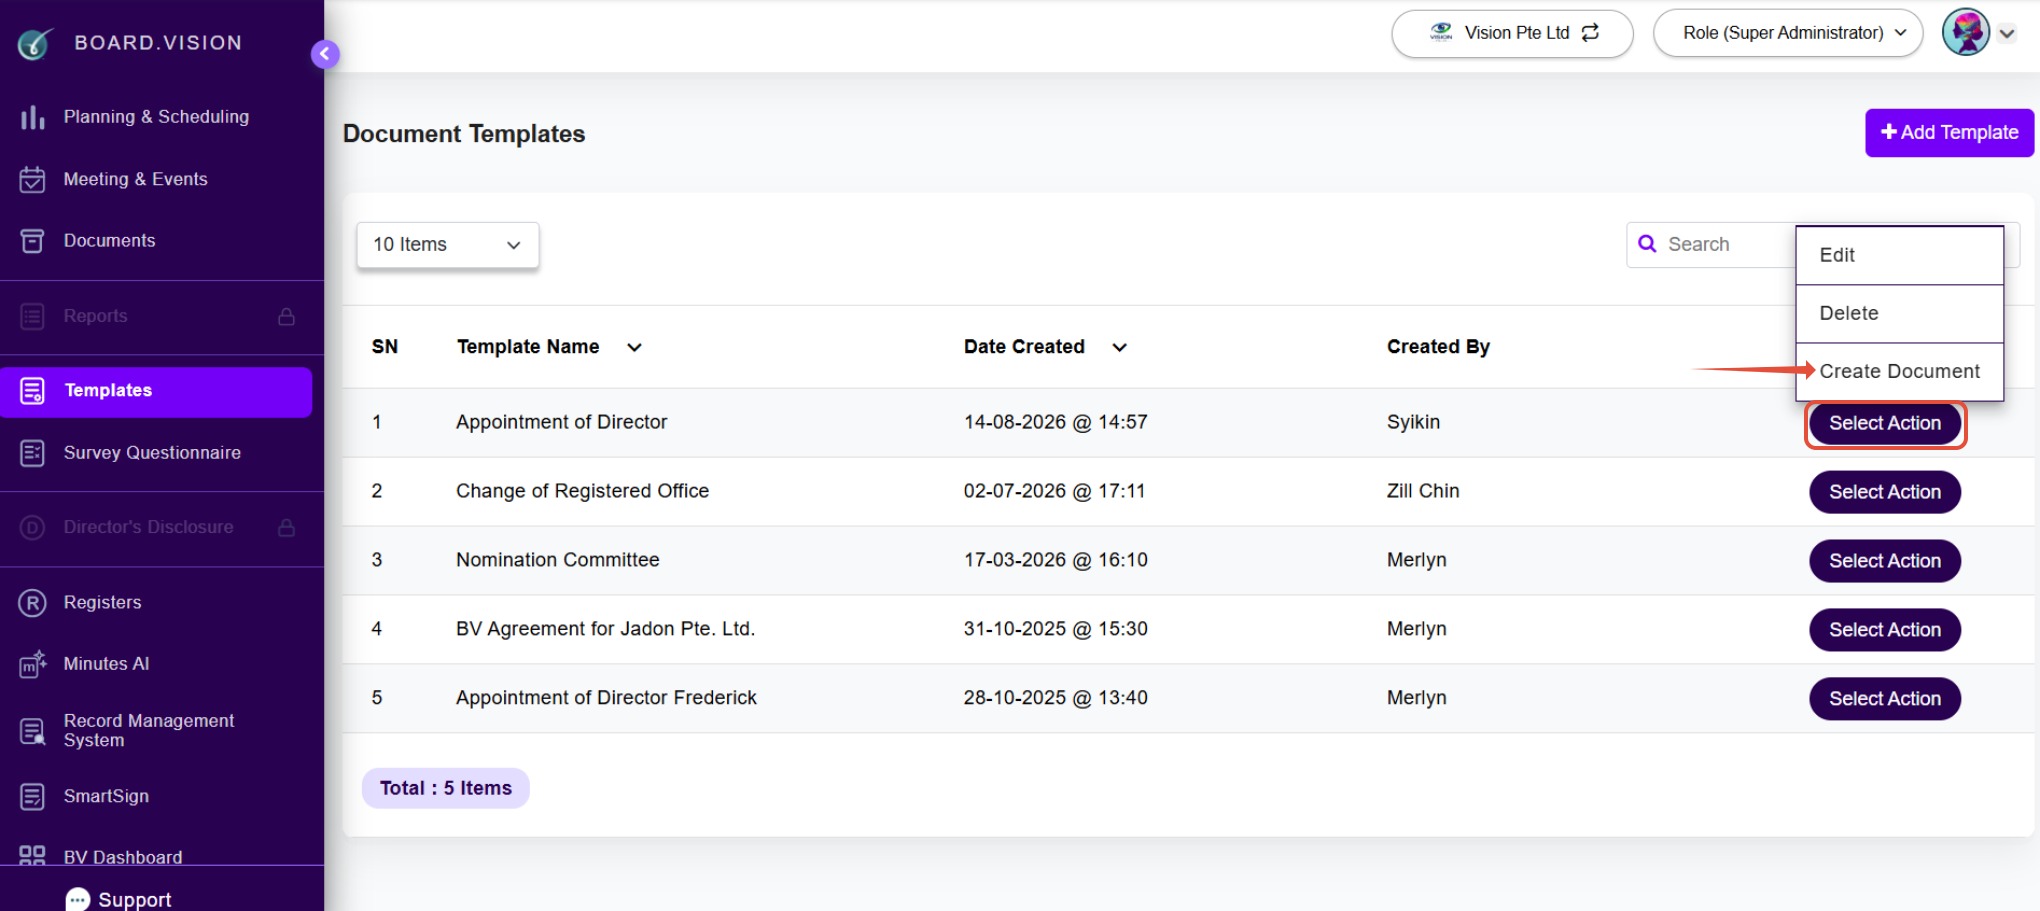The image size is (2040, 911).
Task: Click the SmartSign document icon
Action: [x=32, y=796]
